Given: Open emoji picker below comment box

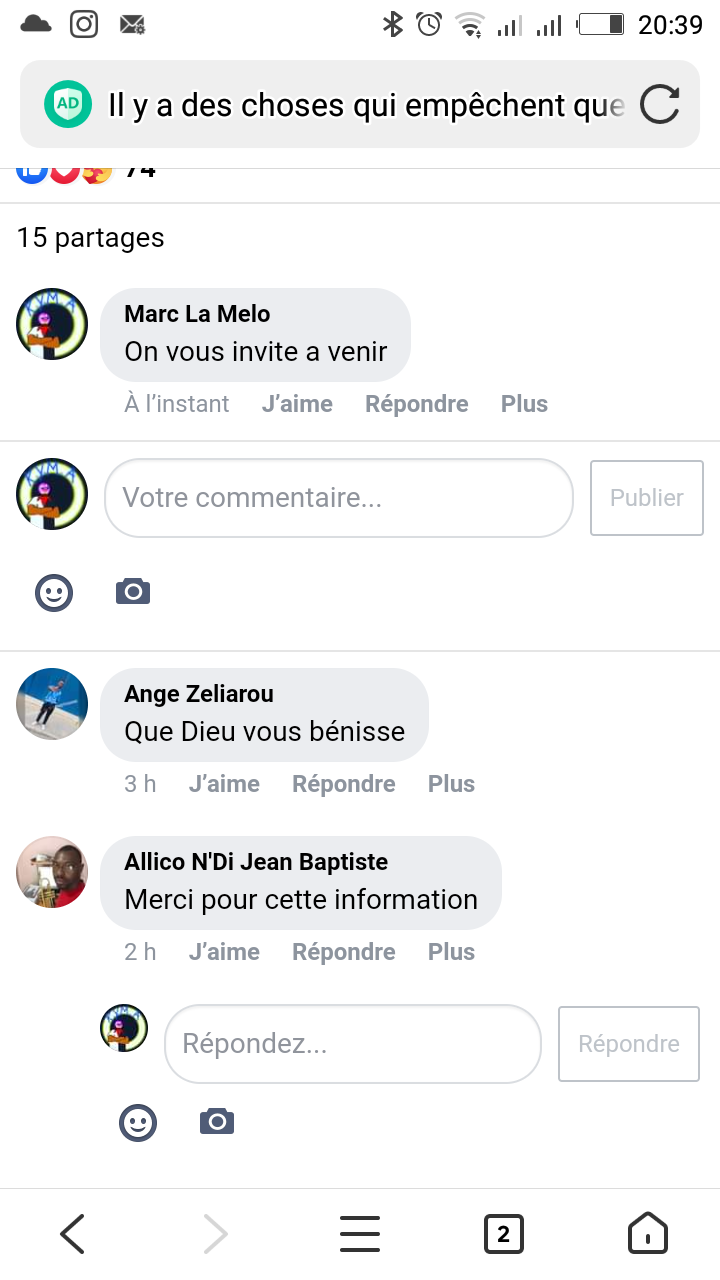Looking at the screenshot, I should point(54,593).
